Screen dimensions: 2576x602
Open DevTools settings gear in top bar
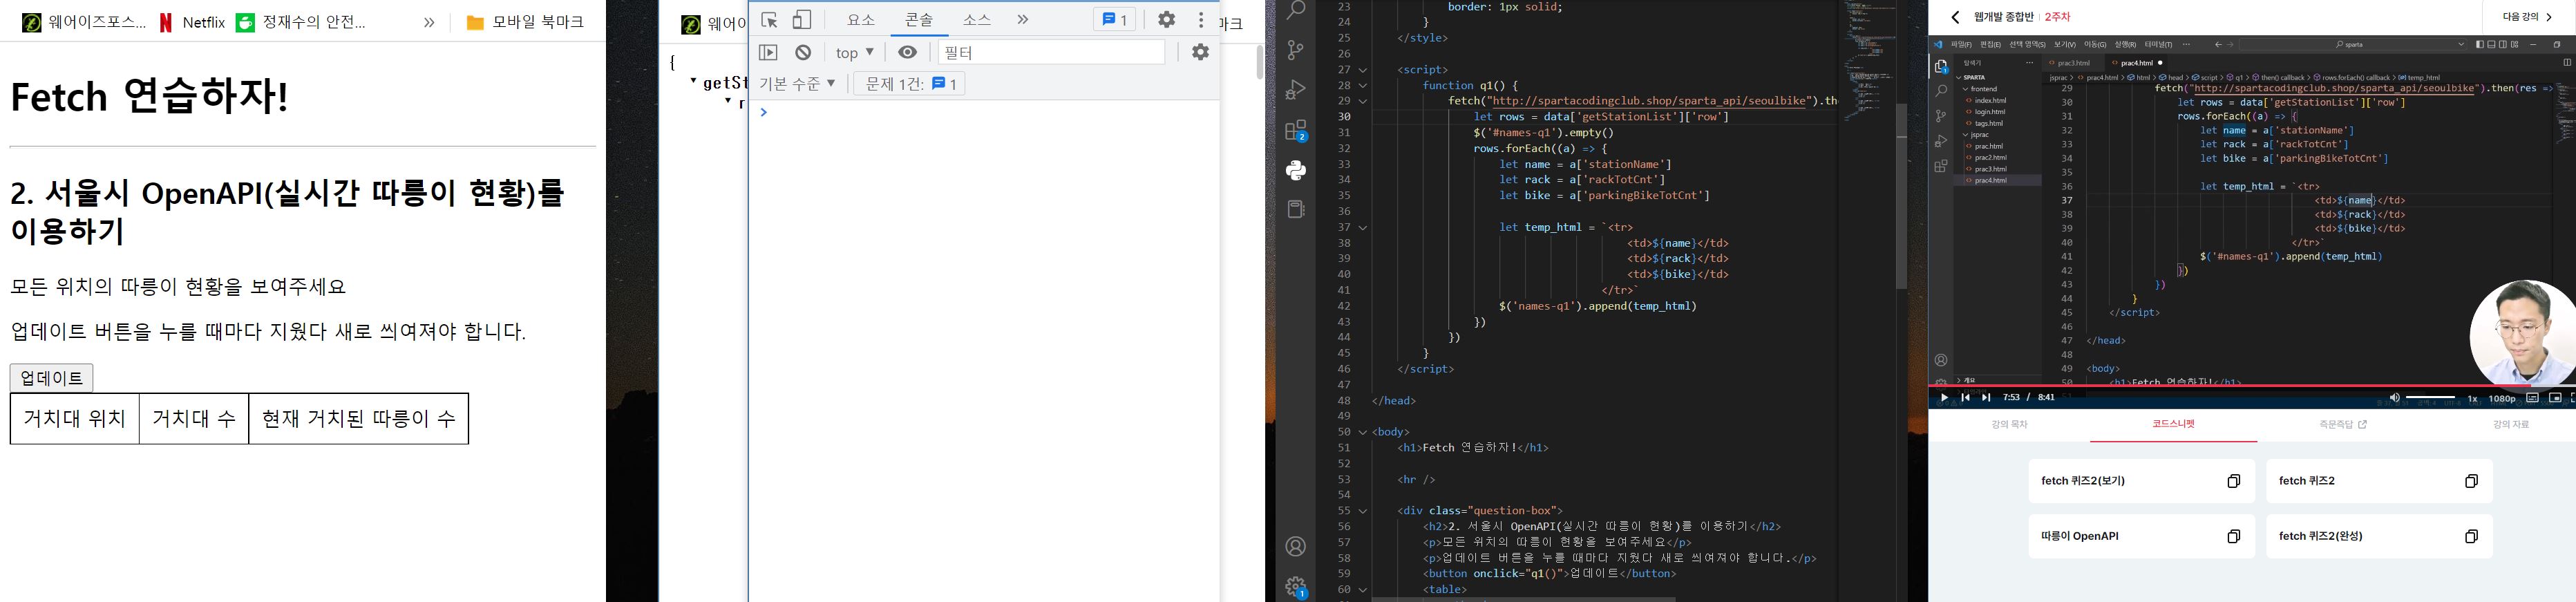(x=1166, y=20)
